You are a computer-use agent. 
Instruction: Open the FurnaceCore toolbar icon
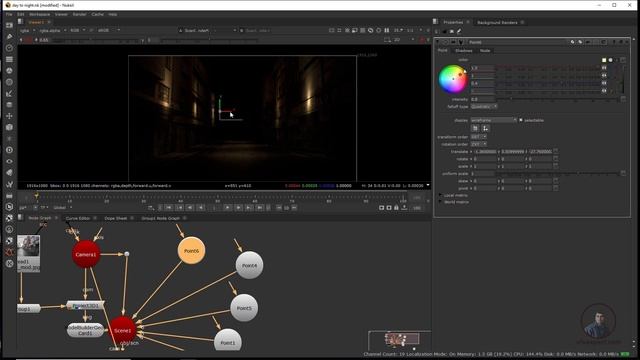(x=9, y=207)
